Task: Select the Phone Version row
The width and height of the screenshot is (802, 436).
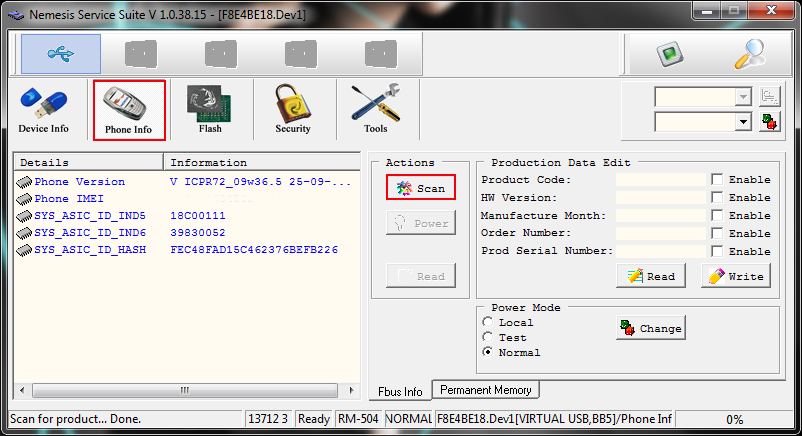Action: (x=187, y=182)
